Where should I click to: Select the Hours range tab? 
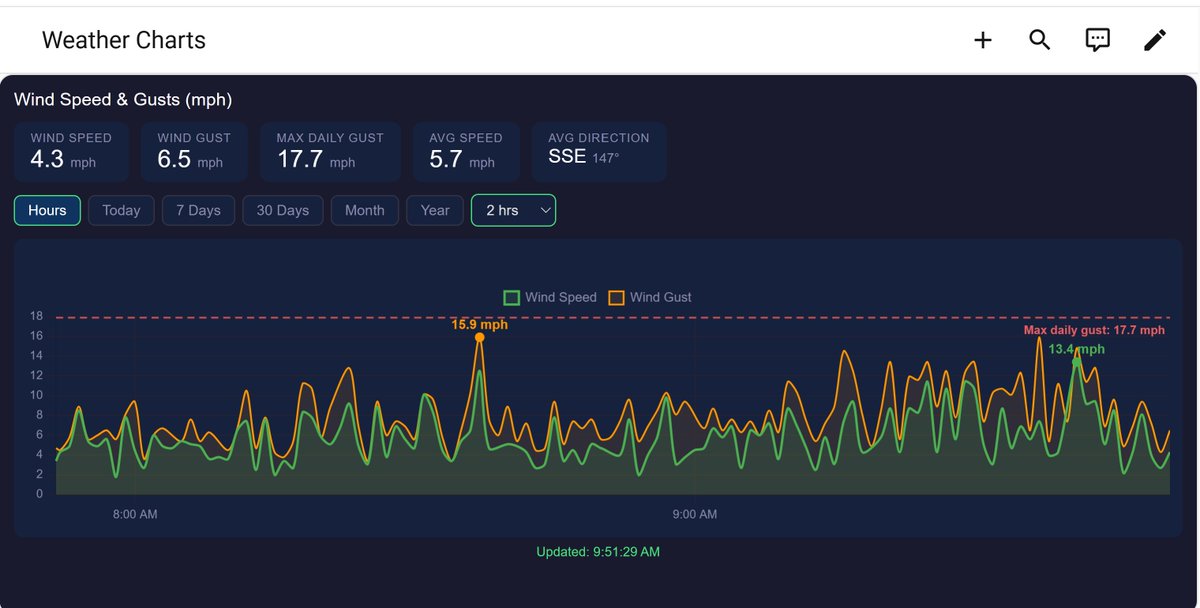[47, 210]
